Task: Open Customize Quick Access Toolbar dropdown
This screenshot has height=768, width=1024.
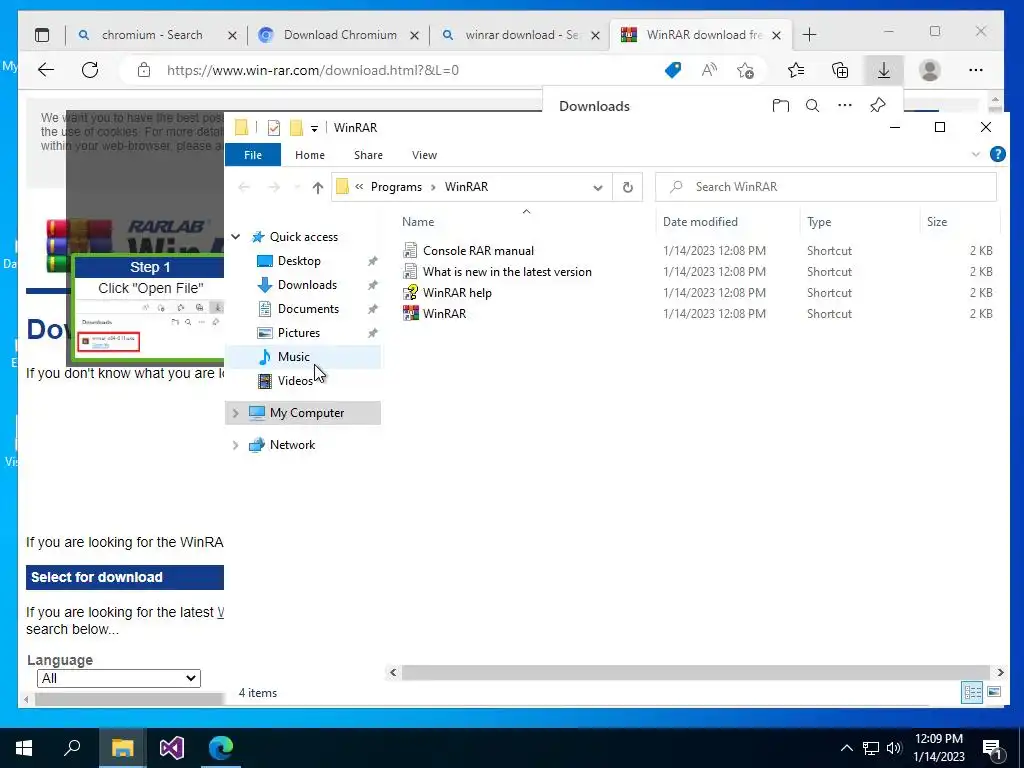Action: pyautogui.click(x=314, y=128)
